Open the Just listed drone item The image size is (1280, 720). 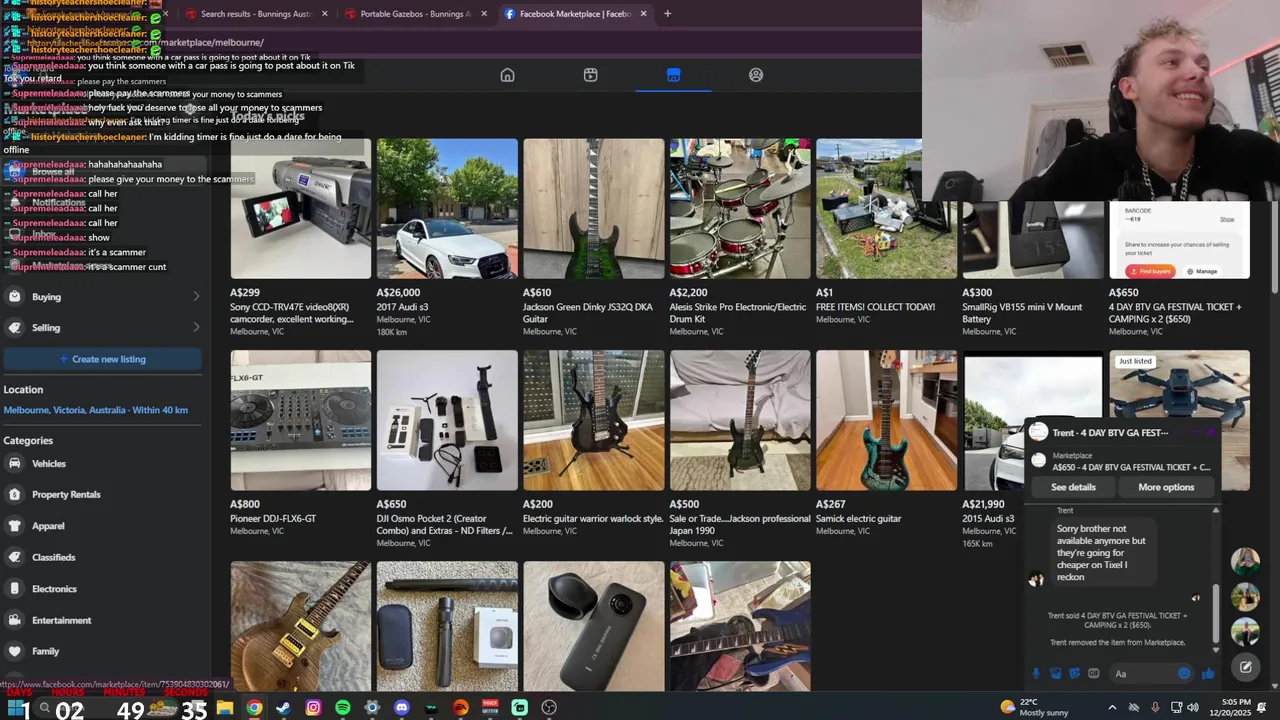point(1179,385)
